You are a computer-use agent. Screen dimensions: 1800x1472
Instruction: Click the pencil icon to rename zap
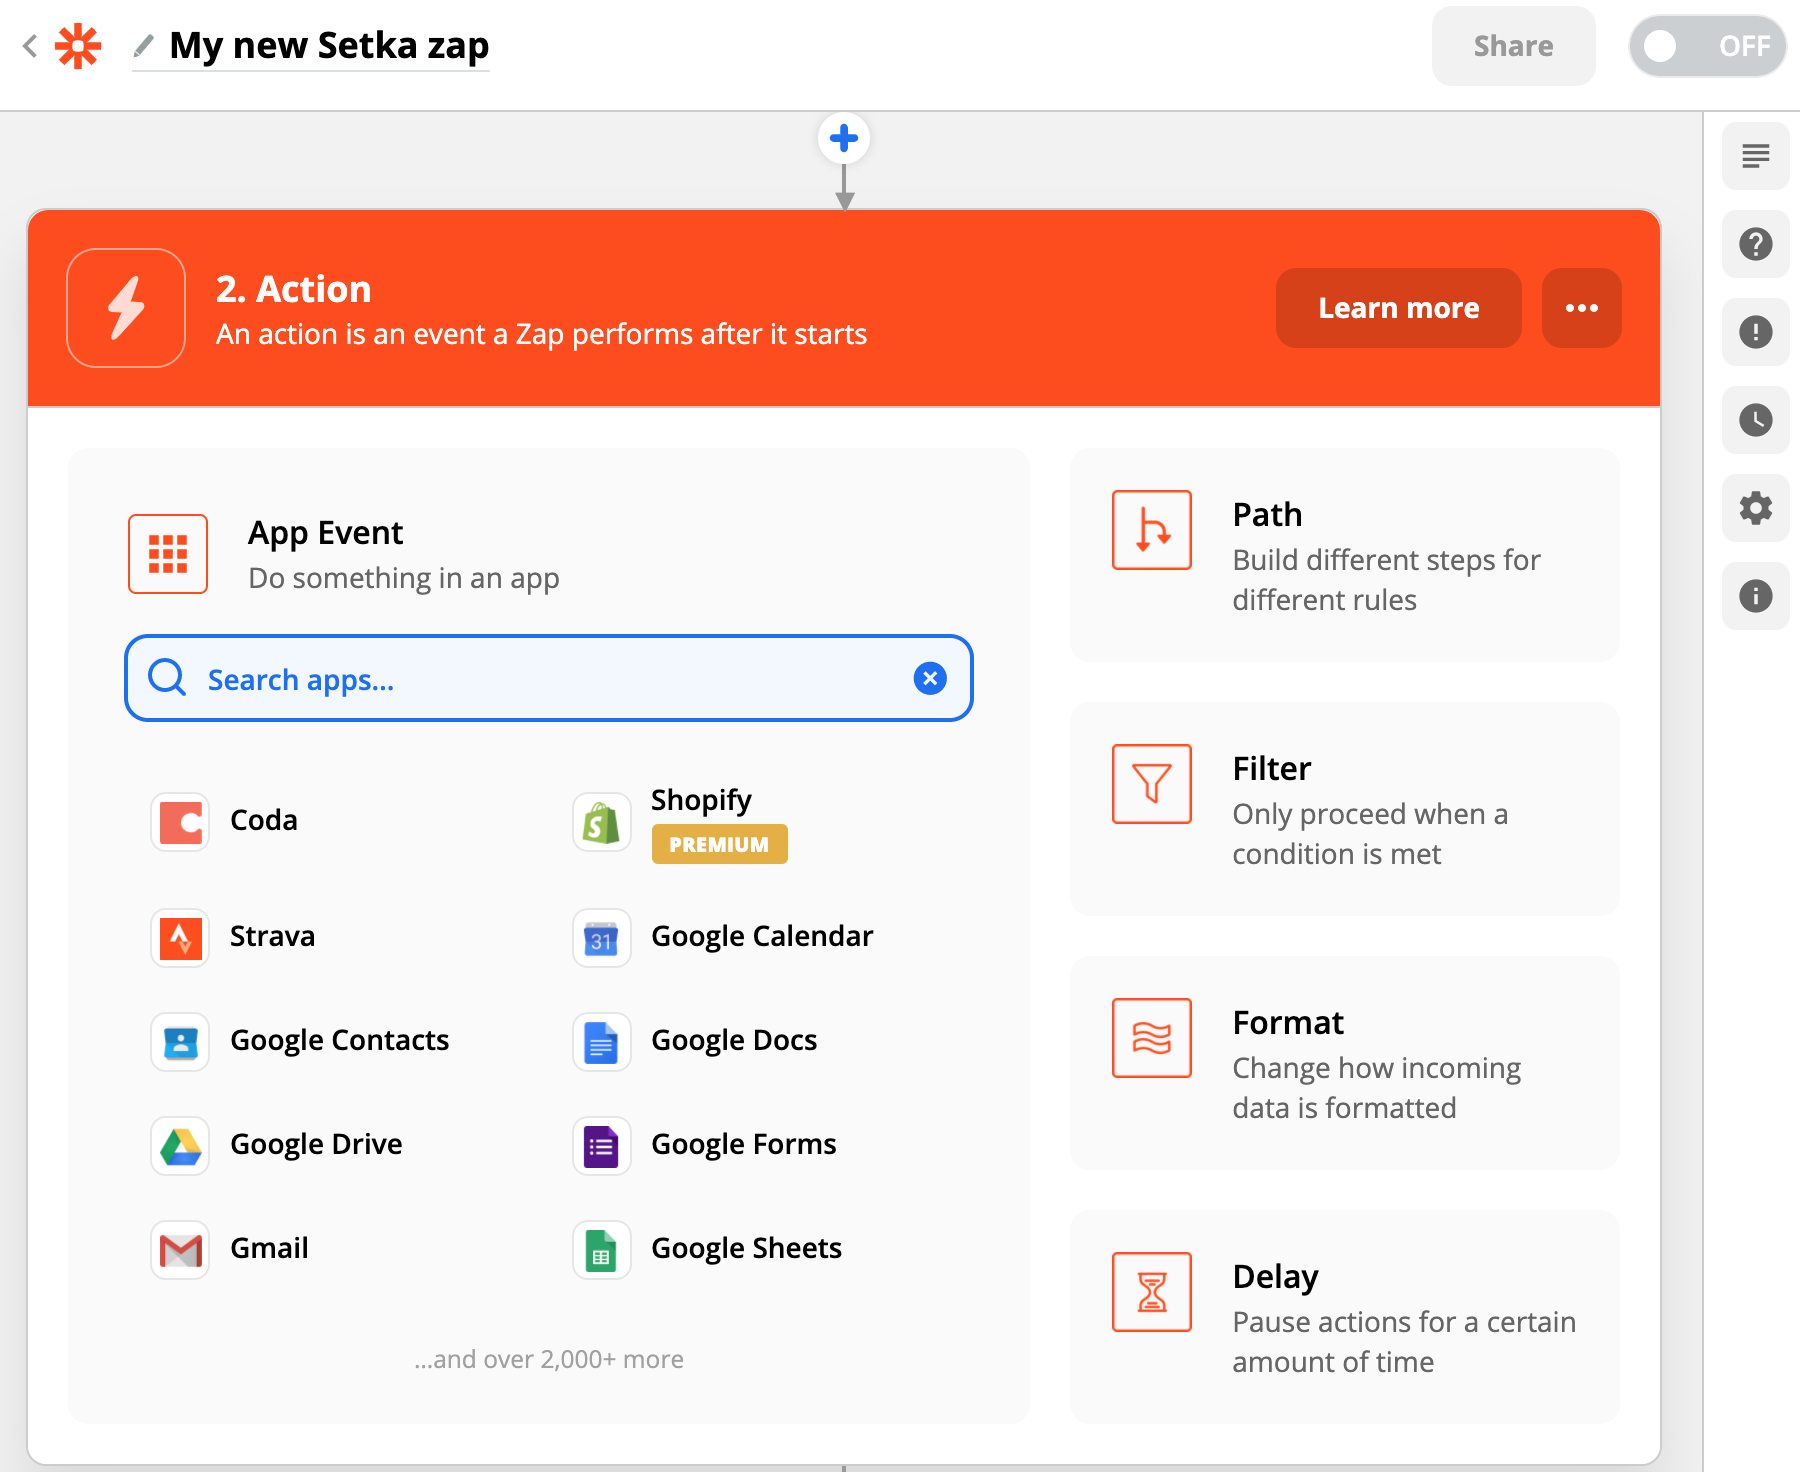(x=144, y=45)
